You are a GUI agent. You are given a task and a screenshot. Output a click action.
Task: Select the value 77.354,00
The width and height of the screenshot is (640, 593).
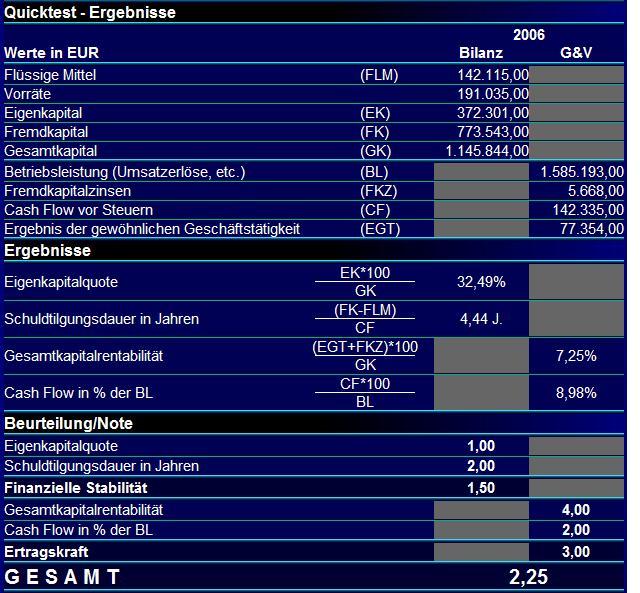pyautogui.click(x=592, y=229)
